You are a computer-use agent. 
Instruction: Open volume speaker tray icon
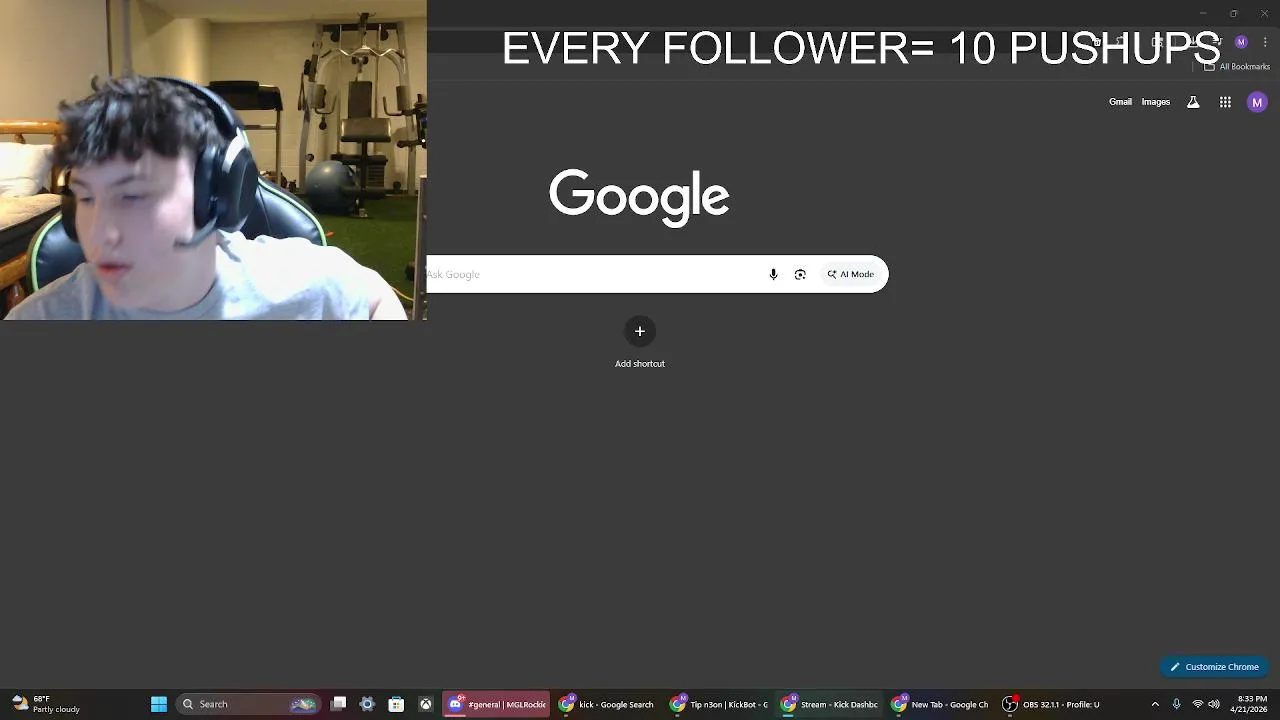[1214, 704]
